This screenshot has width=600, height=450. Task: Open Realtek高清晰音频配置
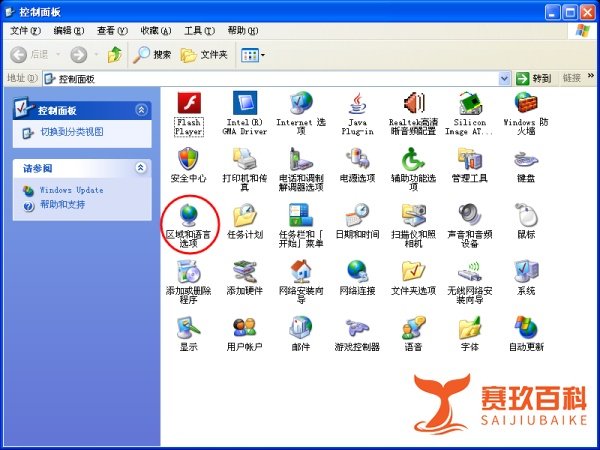pyautogui.click(x=413, y=114)
